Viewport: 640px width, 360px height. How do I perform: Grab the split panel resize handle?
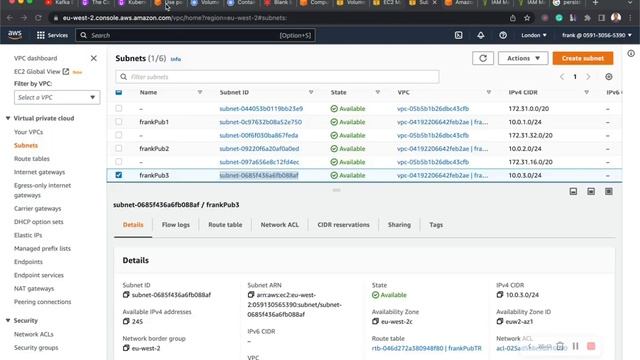[336, 190]
